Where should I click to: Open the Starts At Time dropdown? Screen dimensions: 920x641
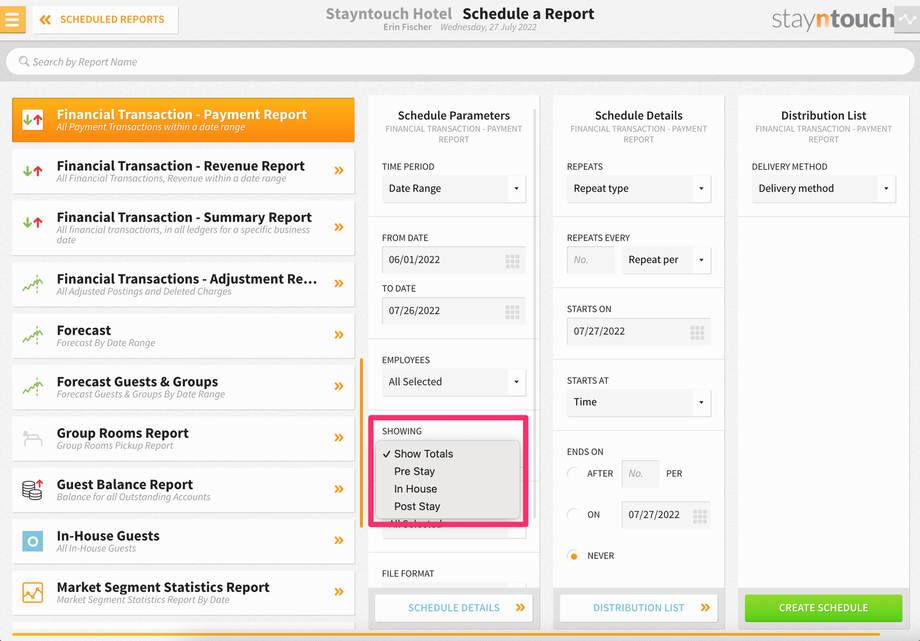coord(638,402)
